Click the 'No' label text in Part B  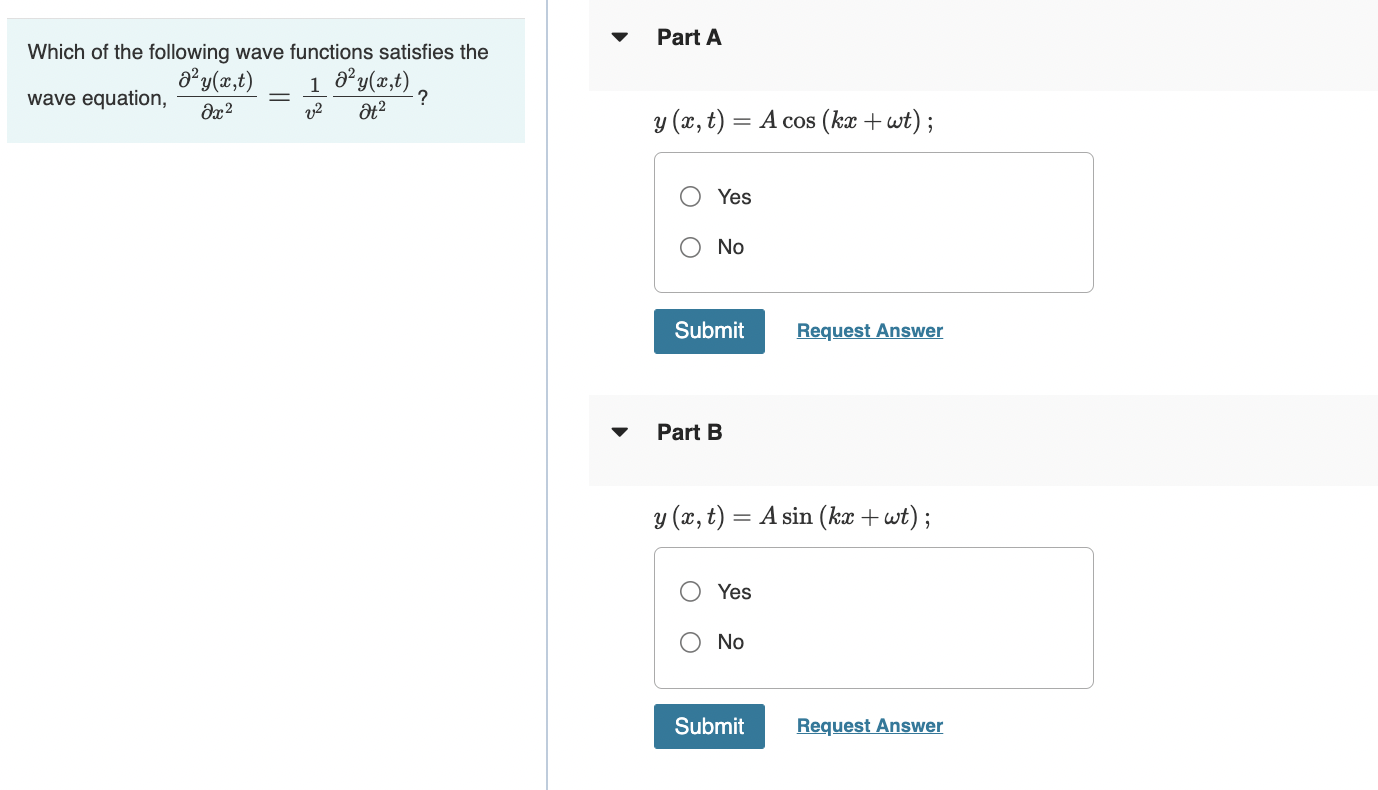731,642
